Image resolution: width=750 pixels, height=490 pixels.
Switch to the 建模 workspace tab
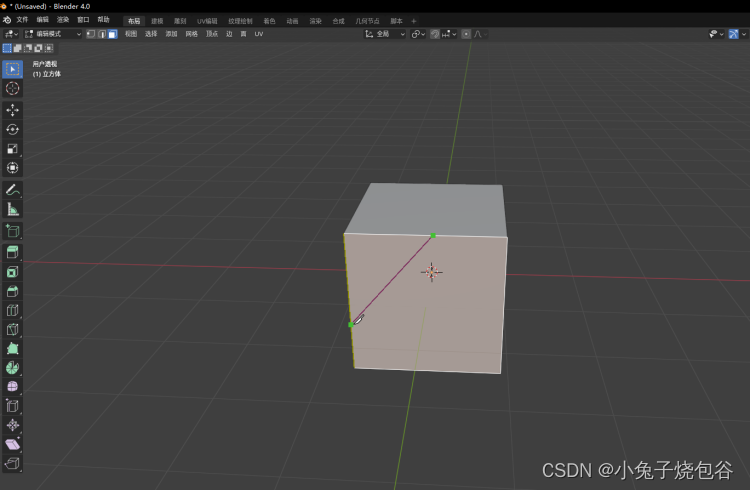pos(157,21)
